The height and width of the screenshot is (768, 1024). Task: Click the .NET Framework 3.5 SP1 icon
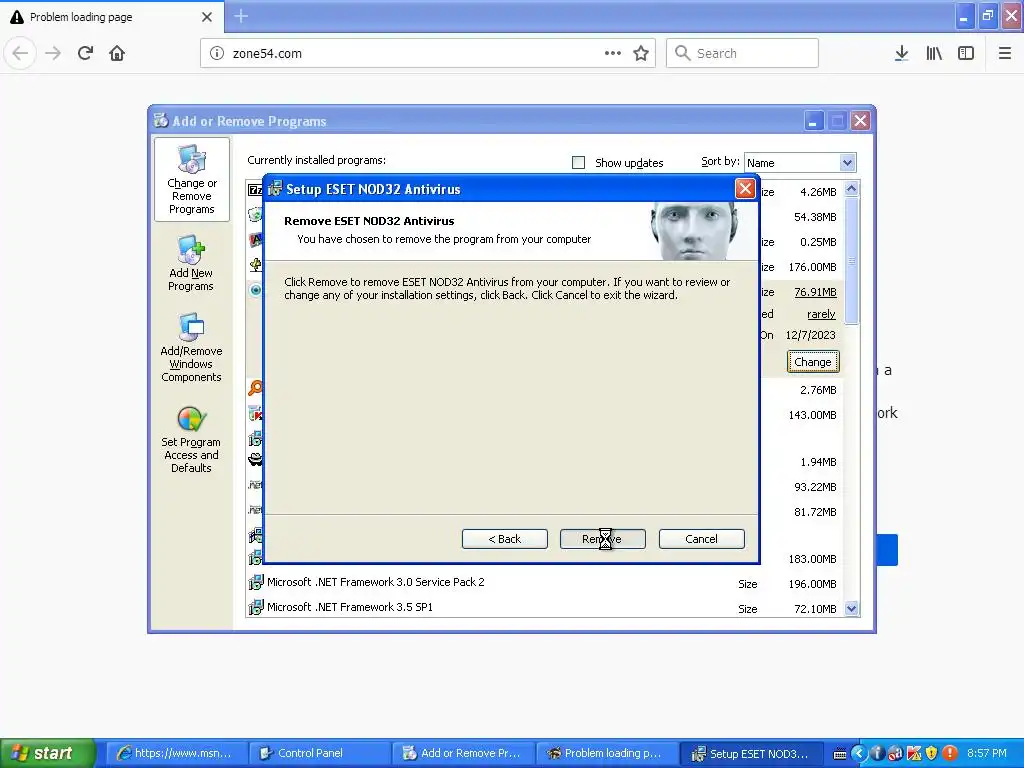(255, 607)
